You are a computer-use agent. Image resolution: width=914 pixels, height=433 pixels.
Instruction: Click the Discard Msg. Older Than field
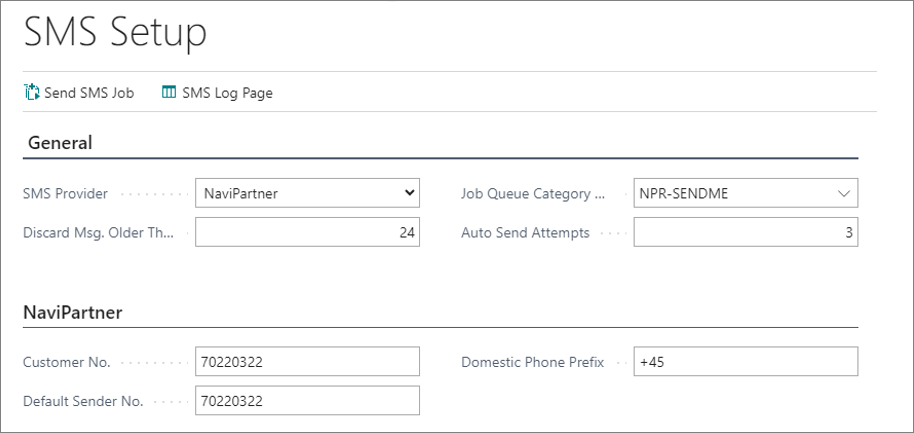click(x=307, y=233)
